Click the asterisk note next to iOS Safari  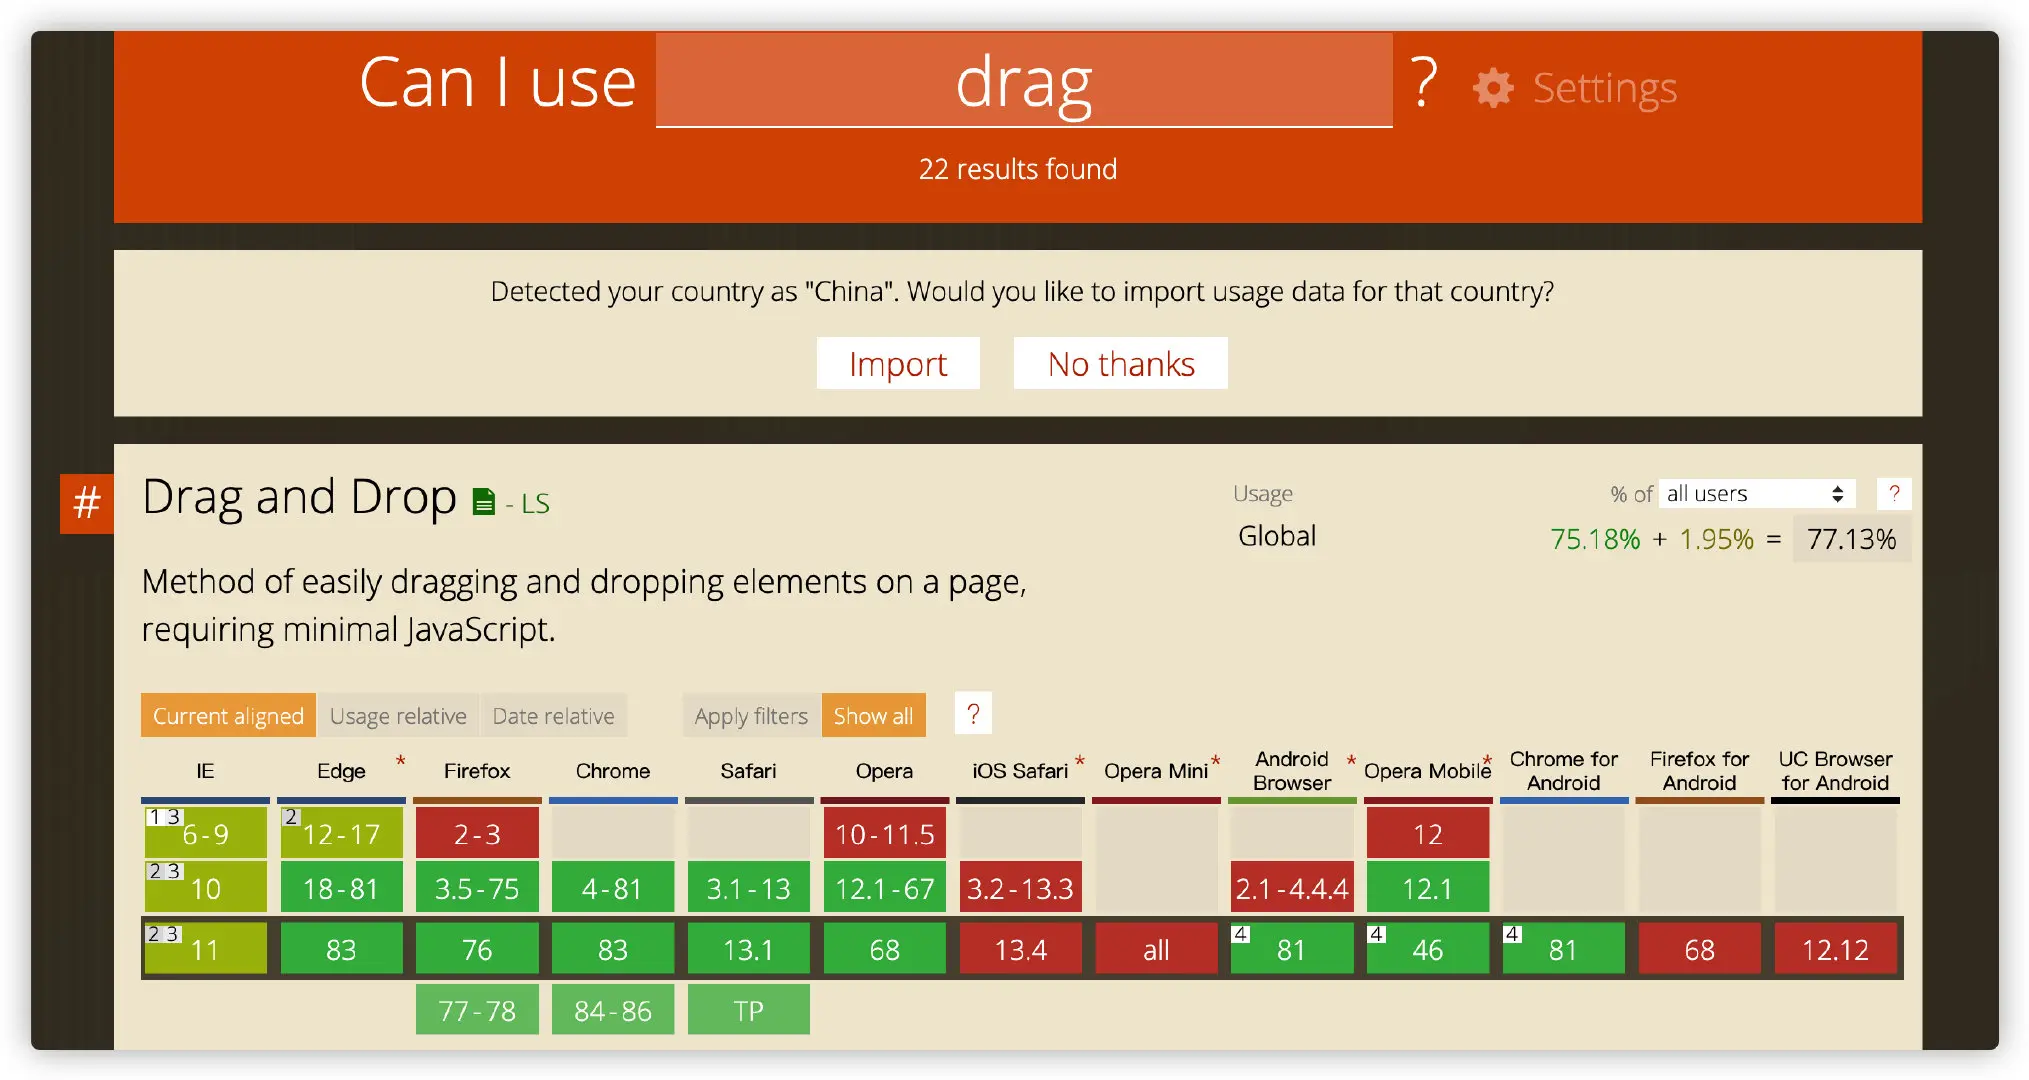tap(1080, 762)
